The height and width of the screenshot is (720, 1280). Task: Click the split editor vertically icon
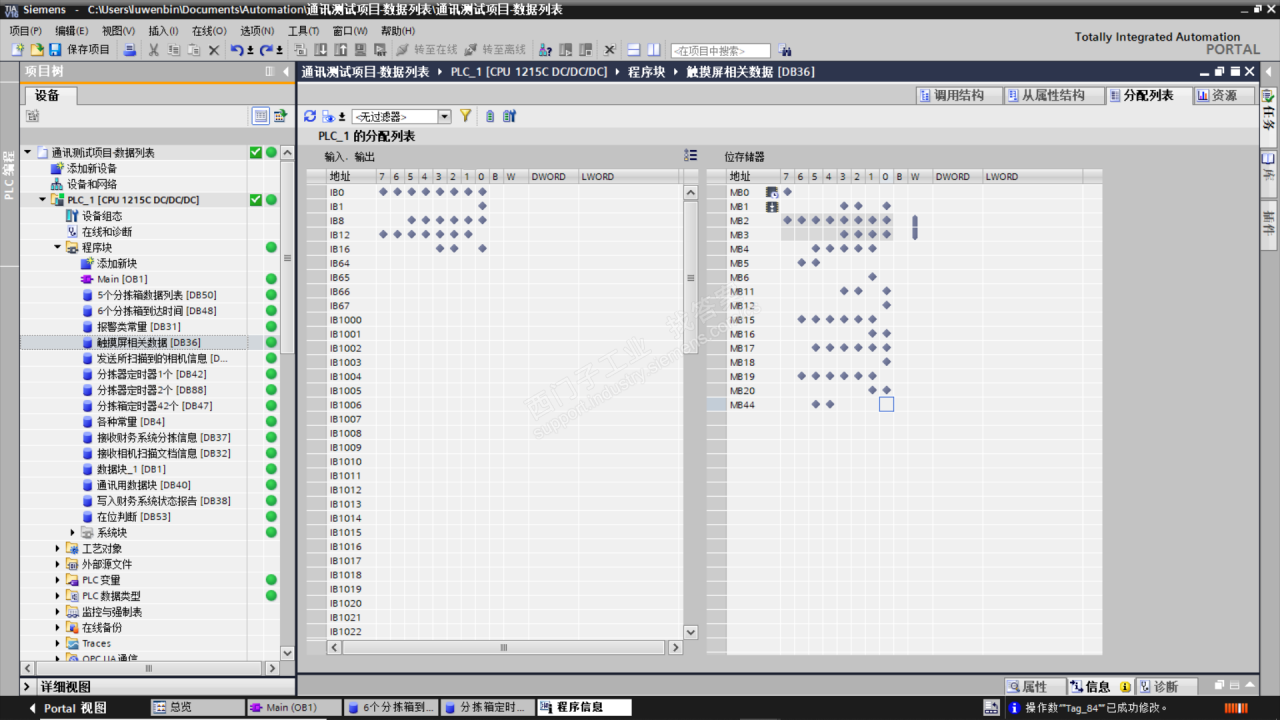[654, 49]
